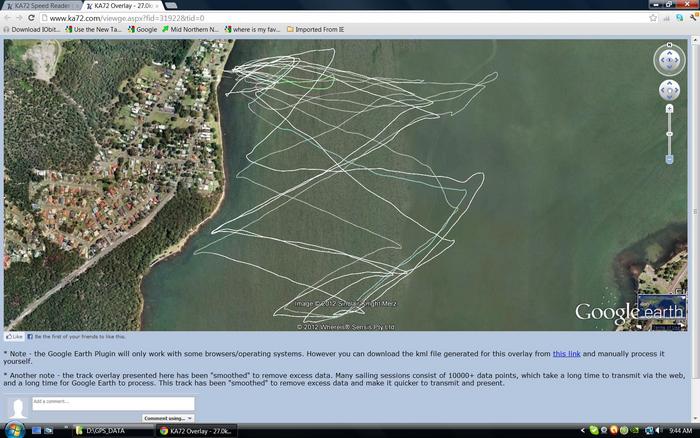Click the browser back arrow
The image size is (700, 438).
pyautogui.click(x=8, y=18)
